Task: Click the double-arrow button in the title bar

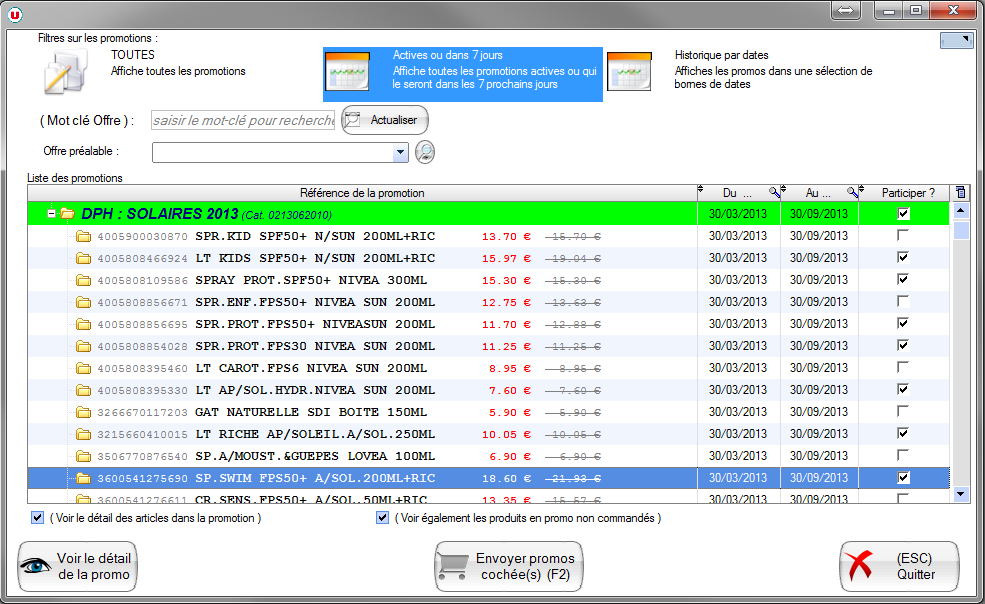Action: click(846, 11)
